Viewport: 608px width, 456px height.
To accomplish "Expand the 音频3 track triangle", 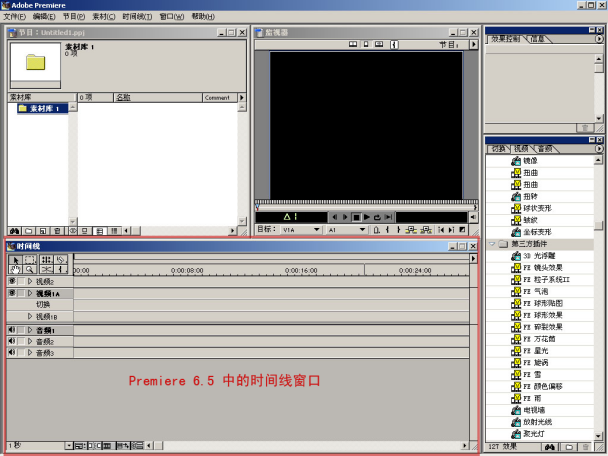I will pos(30,352).
